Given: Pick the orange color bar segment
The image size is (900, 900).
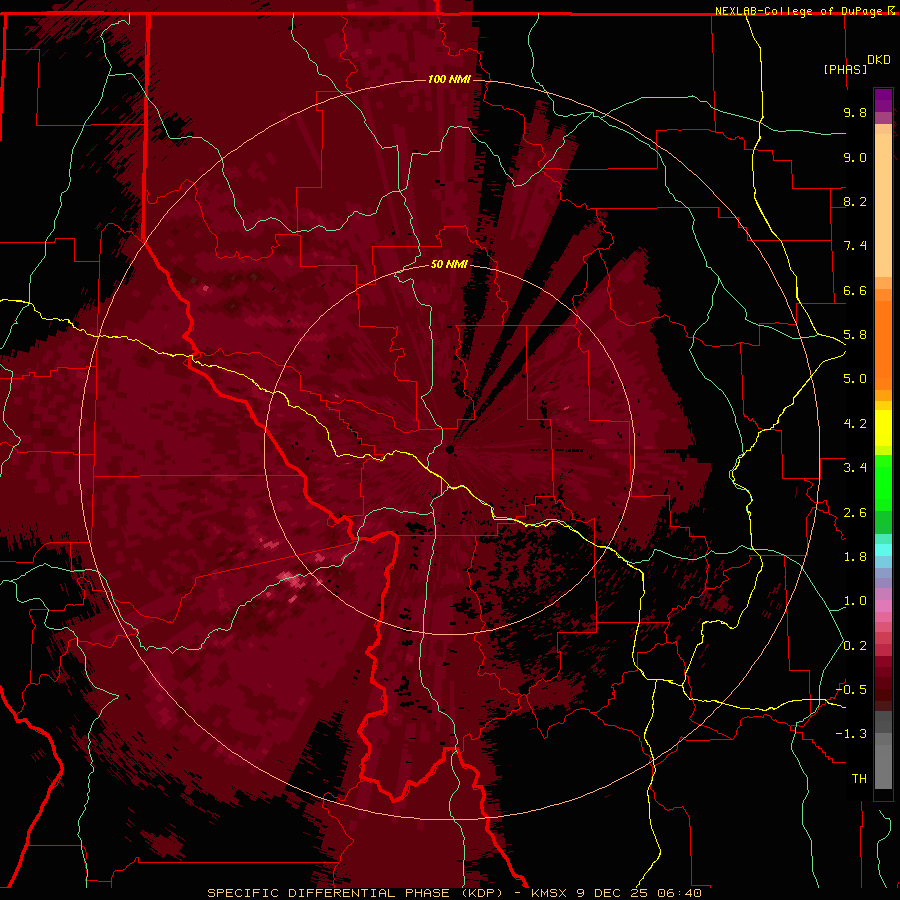Looking at the screenshot, I should tap(883, 344).
